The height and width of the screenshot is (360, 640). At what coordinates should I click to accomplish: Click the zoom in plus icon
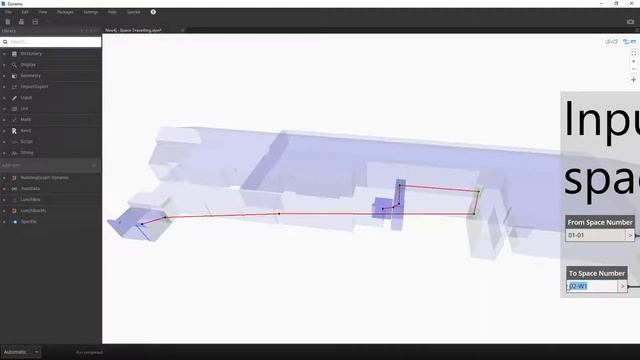pyautogui.click(x=633, y=61)
